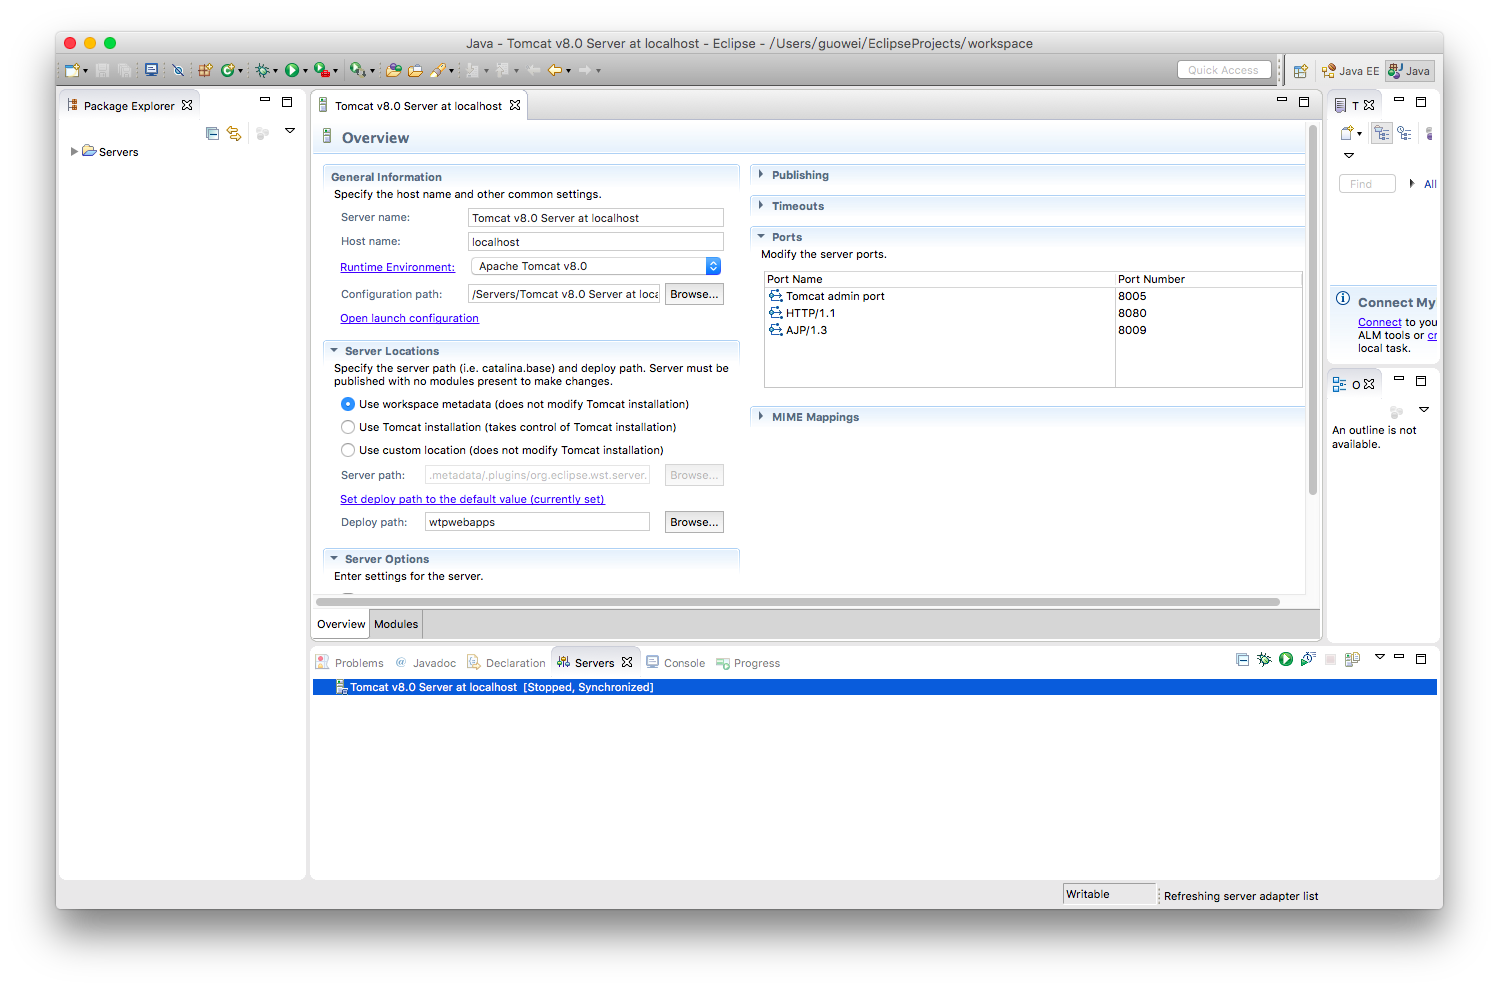Click Browse next to Configuration path
The width and height of the screenshot is (1499, 989).
[x=694, y=294]
